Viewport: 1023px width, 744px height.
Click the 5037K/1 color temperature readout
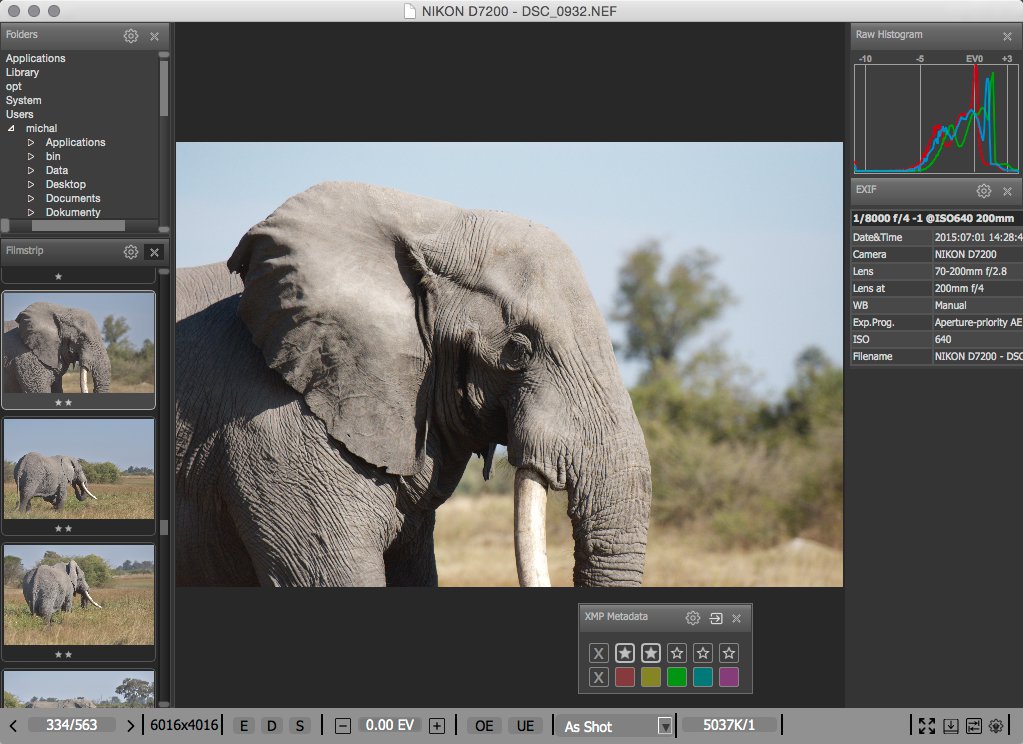click(x=729, y=726)
